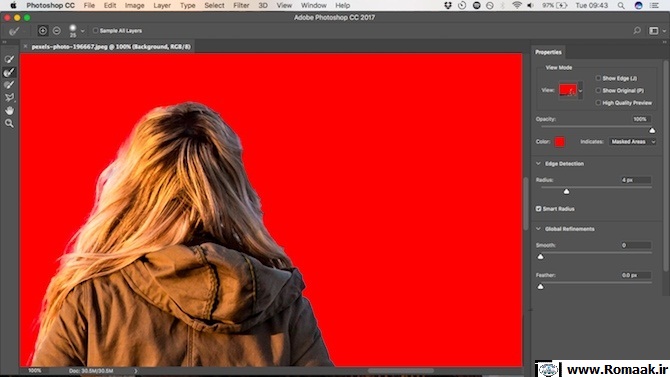Enable High Quality Preview option
This screenshot has width=670, height=377.
(598, 103)
